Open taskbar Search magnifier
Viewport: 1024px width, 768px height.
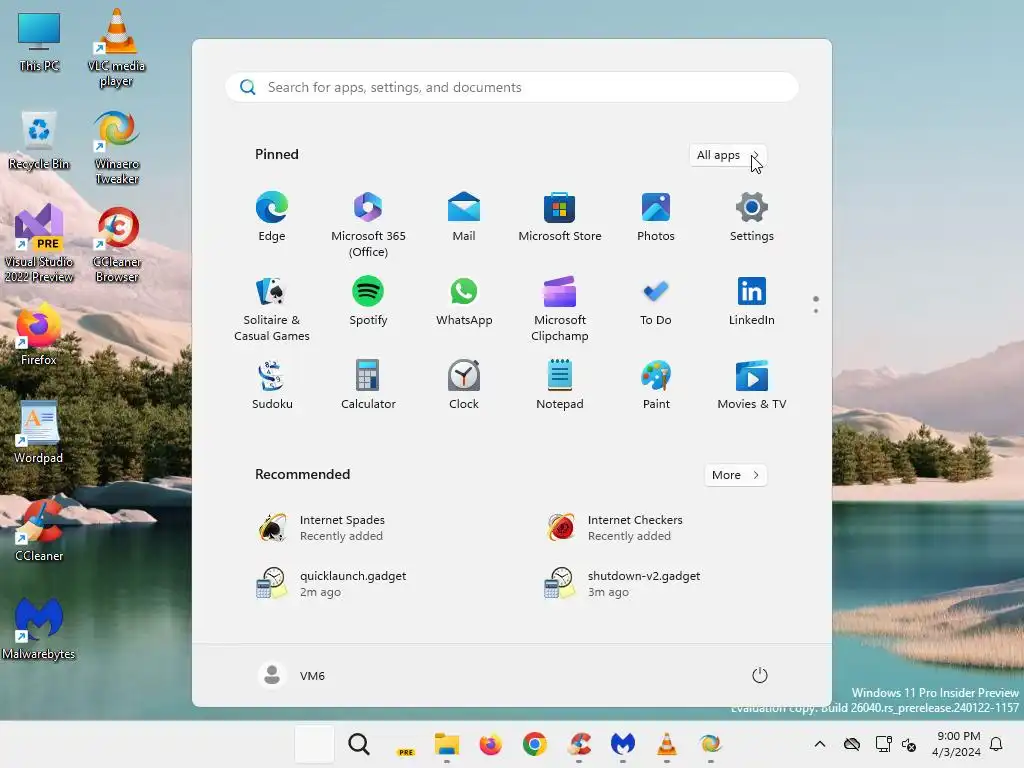359,744
